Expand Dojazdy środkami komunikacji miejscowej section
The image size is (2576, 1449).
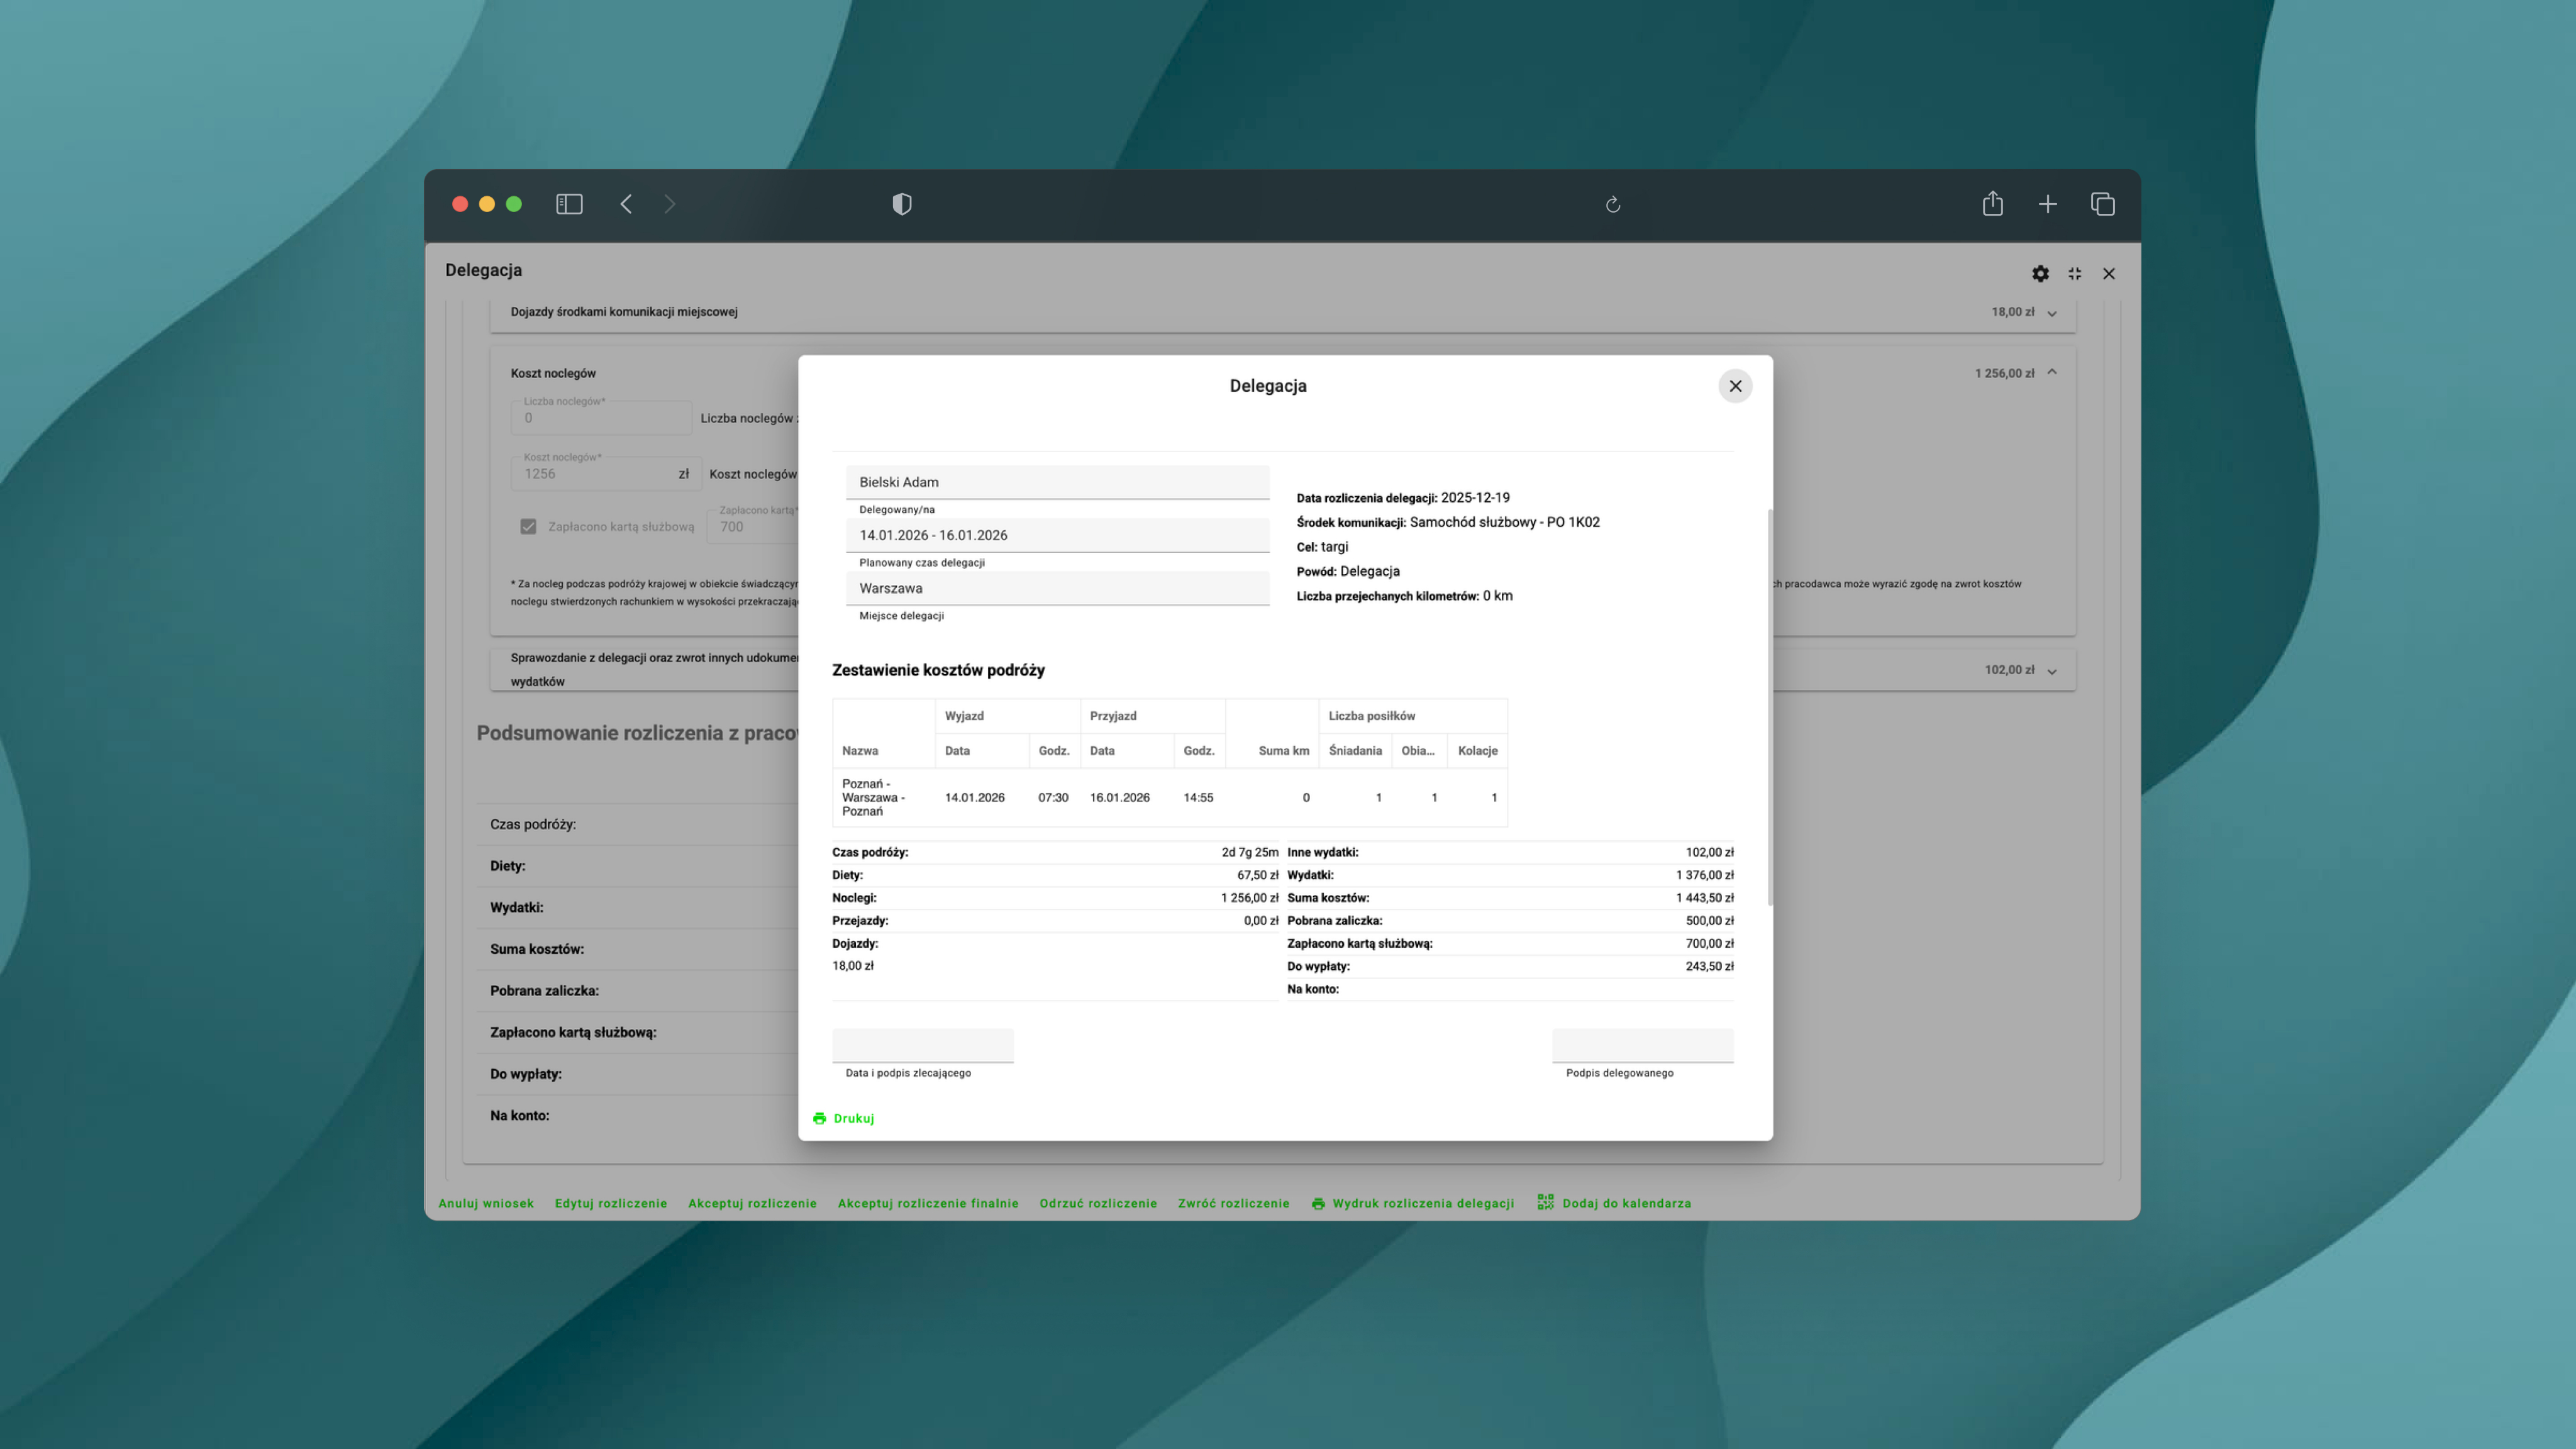coord(2051,313)
